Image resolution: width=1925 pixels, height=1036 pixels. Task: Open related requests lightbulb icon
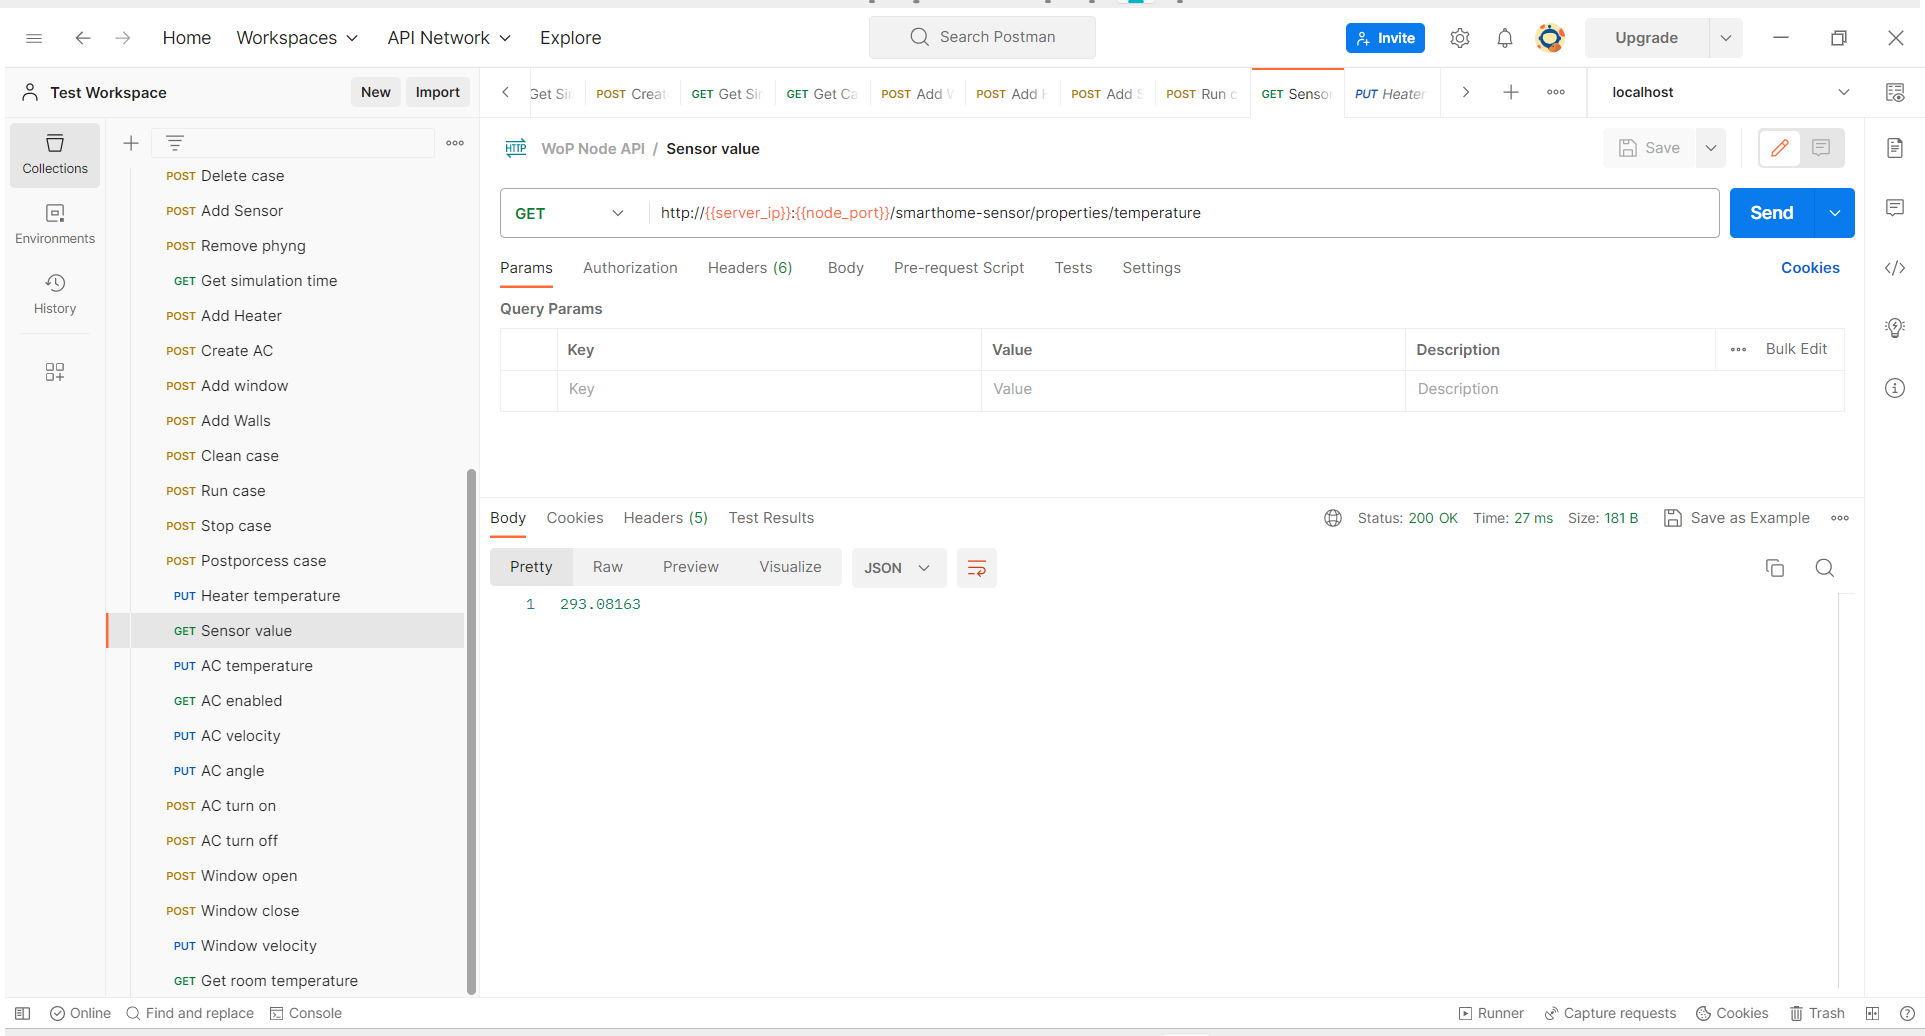(1895, 328)
